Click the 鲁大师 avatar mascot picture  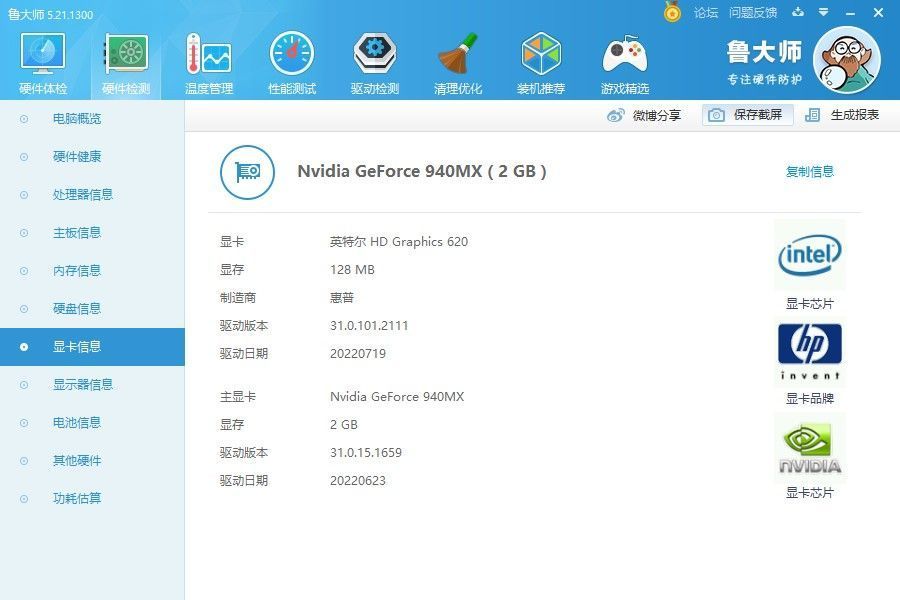(847, 59)
